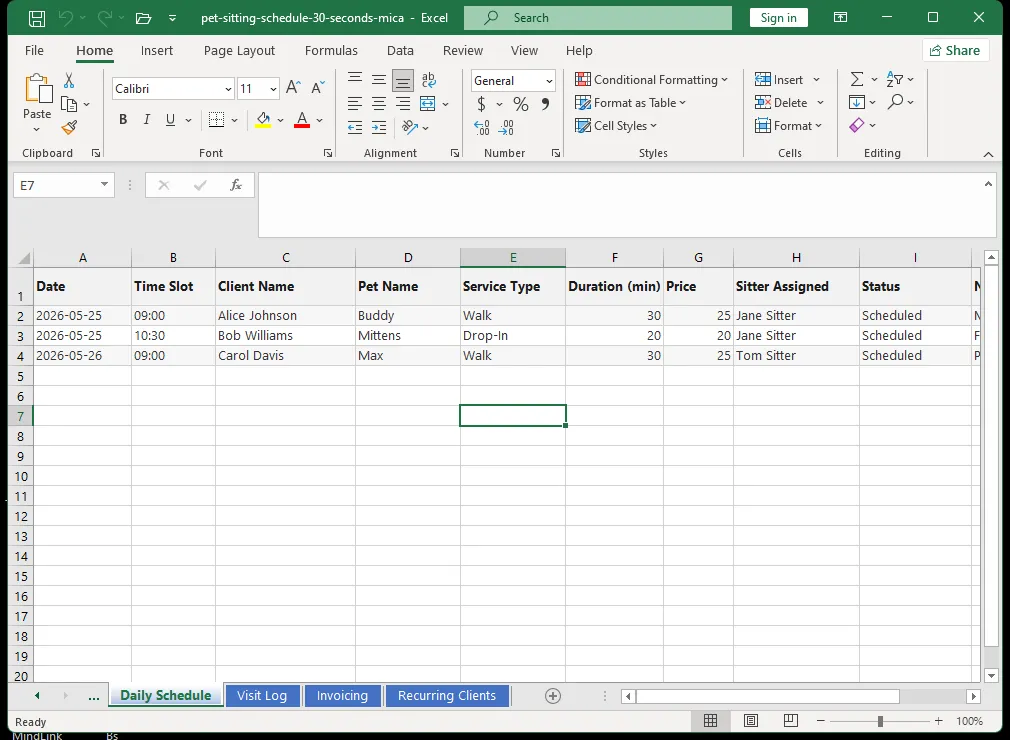
Task: Open the Calibri font name dropdown
Action: [228, 89]
